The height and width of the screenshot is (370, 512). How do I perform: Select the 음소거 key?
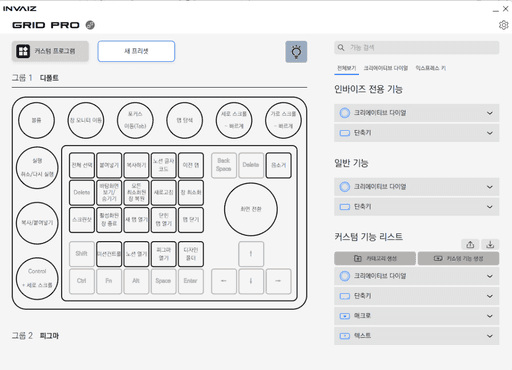[x=278, y=165]
